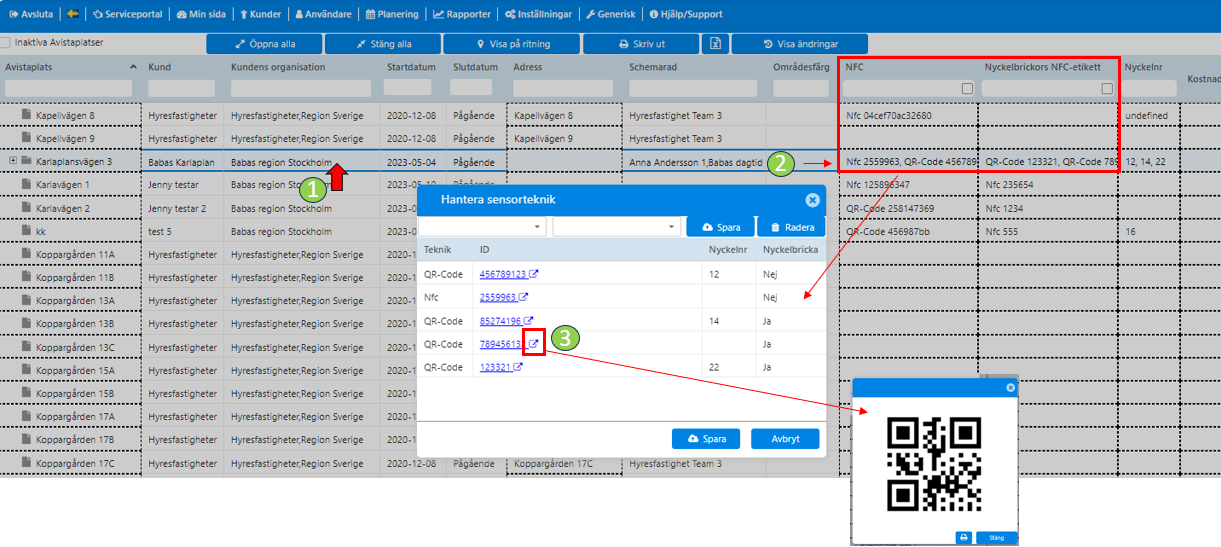Click the folder icon of Koppargården 17C
Image resolution: width=1221 pixels, height=547 pixels.
click(28, 463)
